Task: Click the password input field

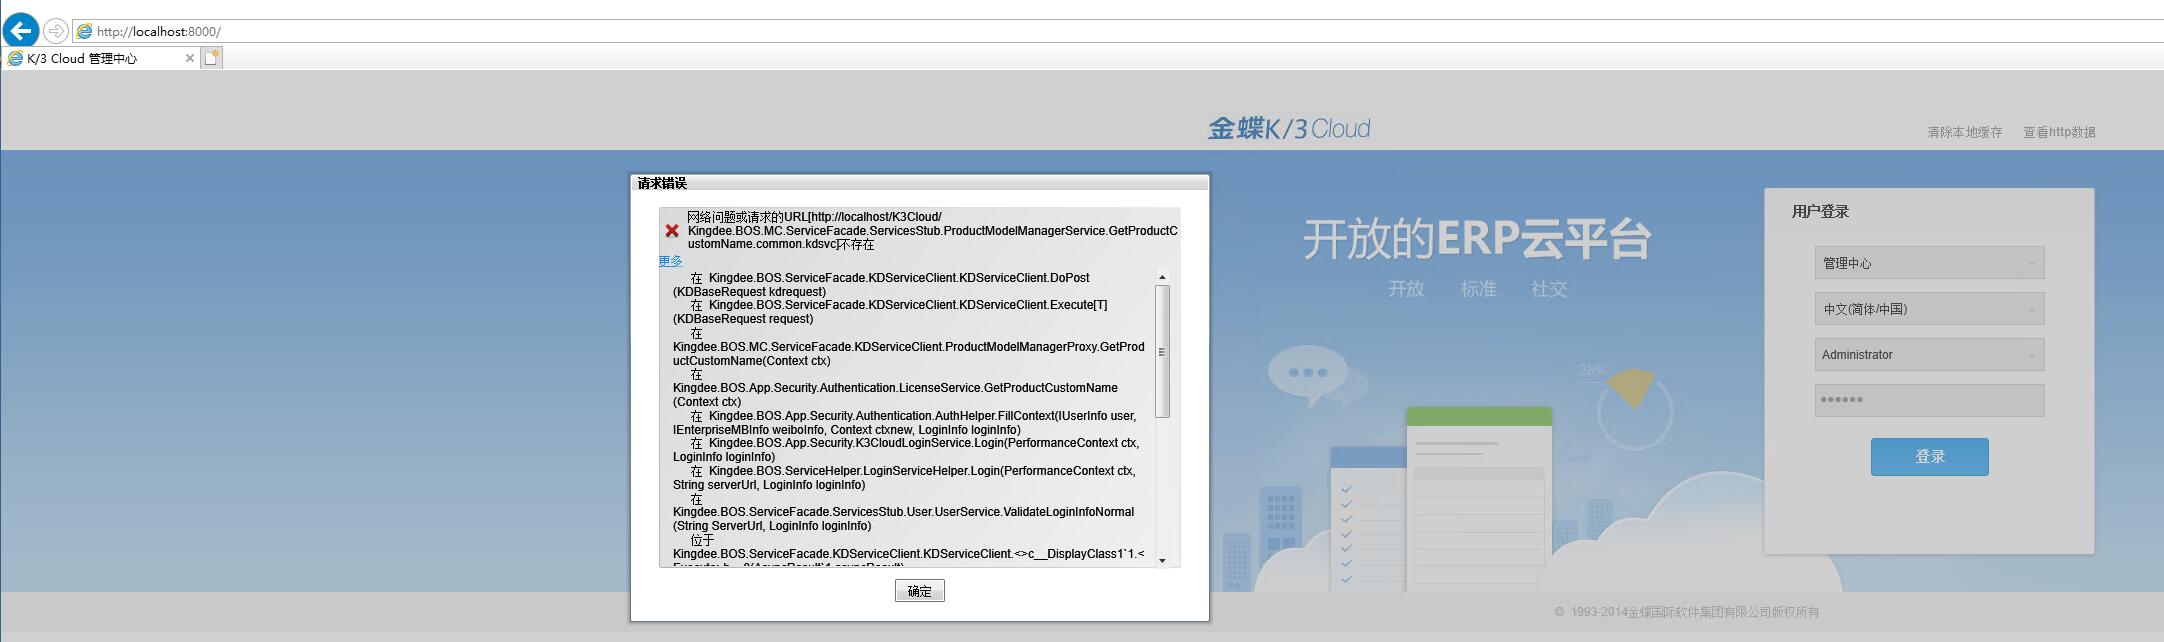Action: tap(1929, 400)
